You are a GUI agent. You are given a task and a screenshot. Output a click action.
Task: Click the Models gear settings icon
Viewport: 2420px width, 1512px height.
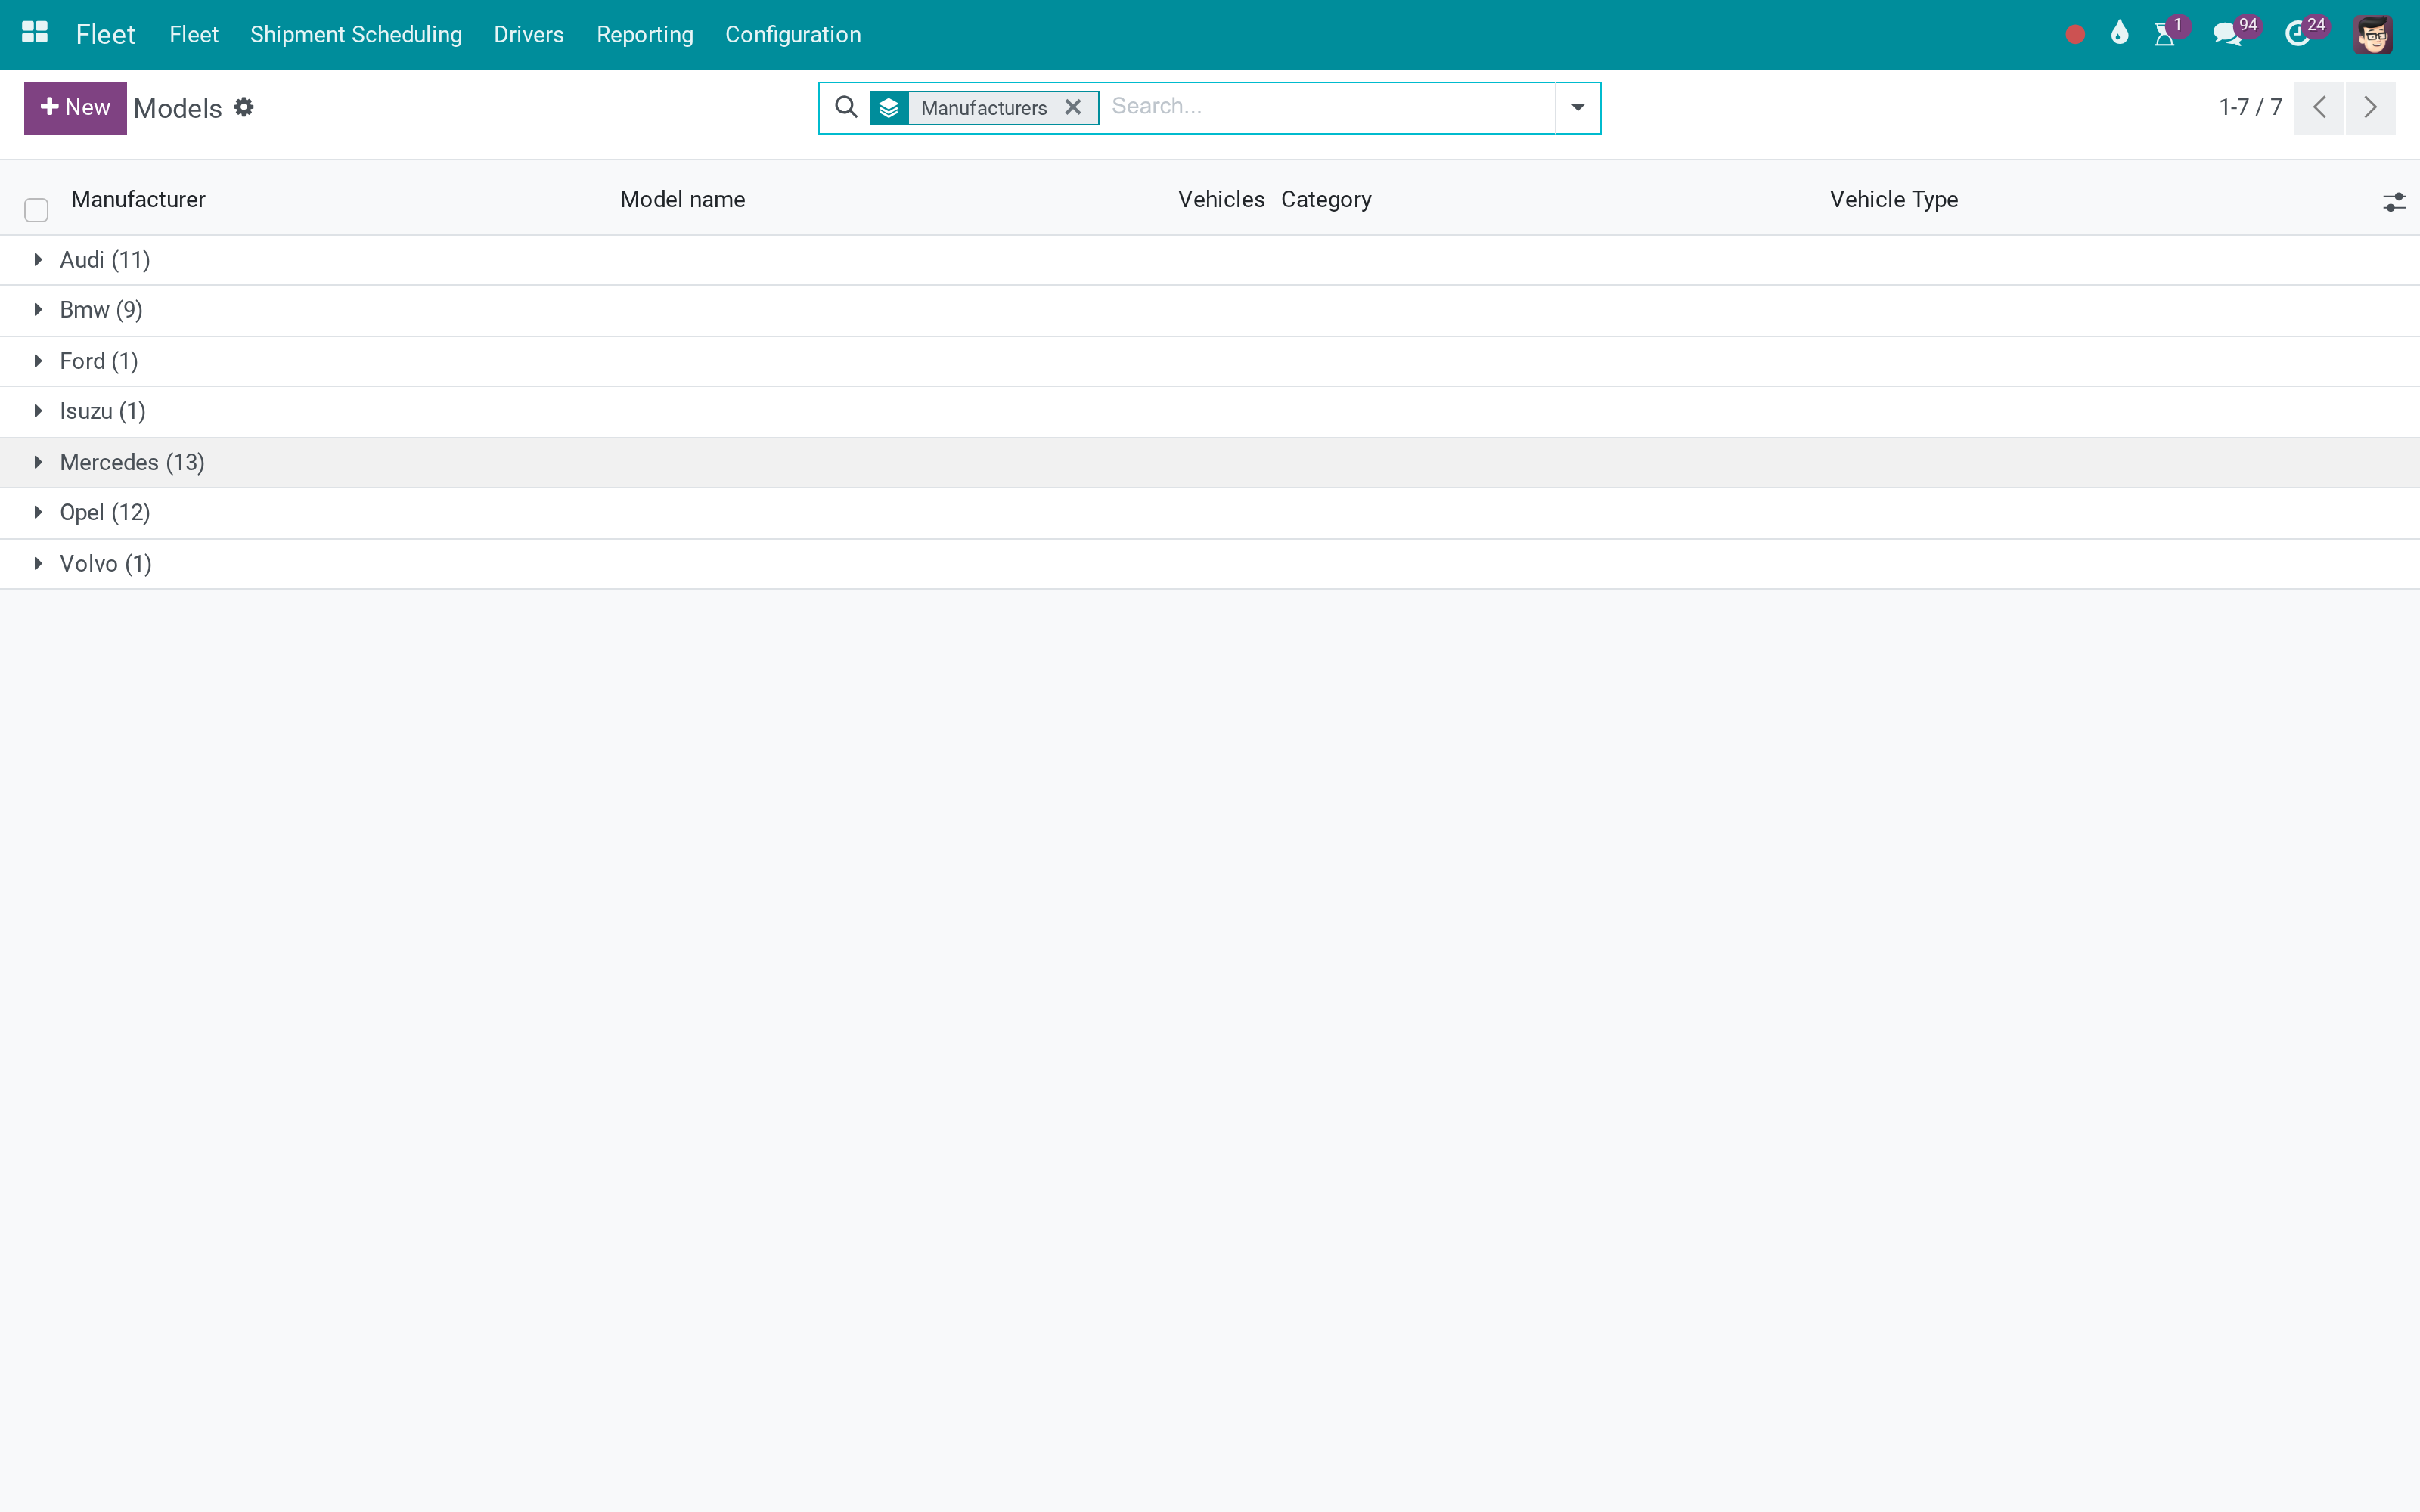(244, 107)
